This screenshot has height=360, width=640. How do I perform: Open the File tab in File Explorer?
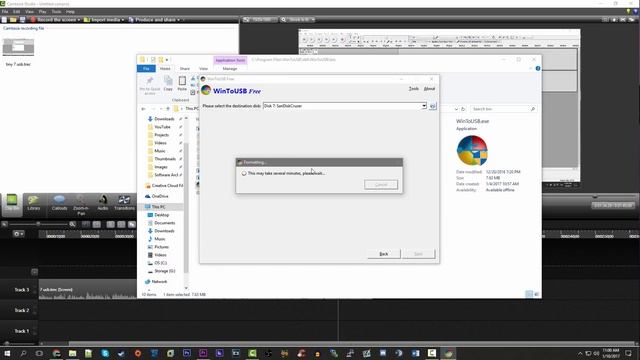[x=146, y=69]
